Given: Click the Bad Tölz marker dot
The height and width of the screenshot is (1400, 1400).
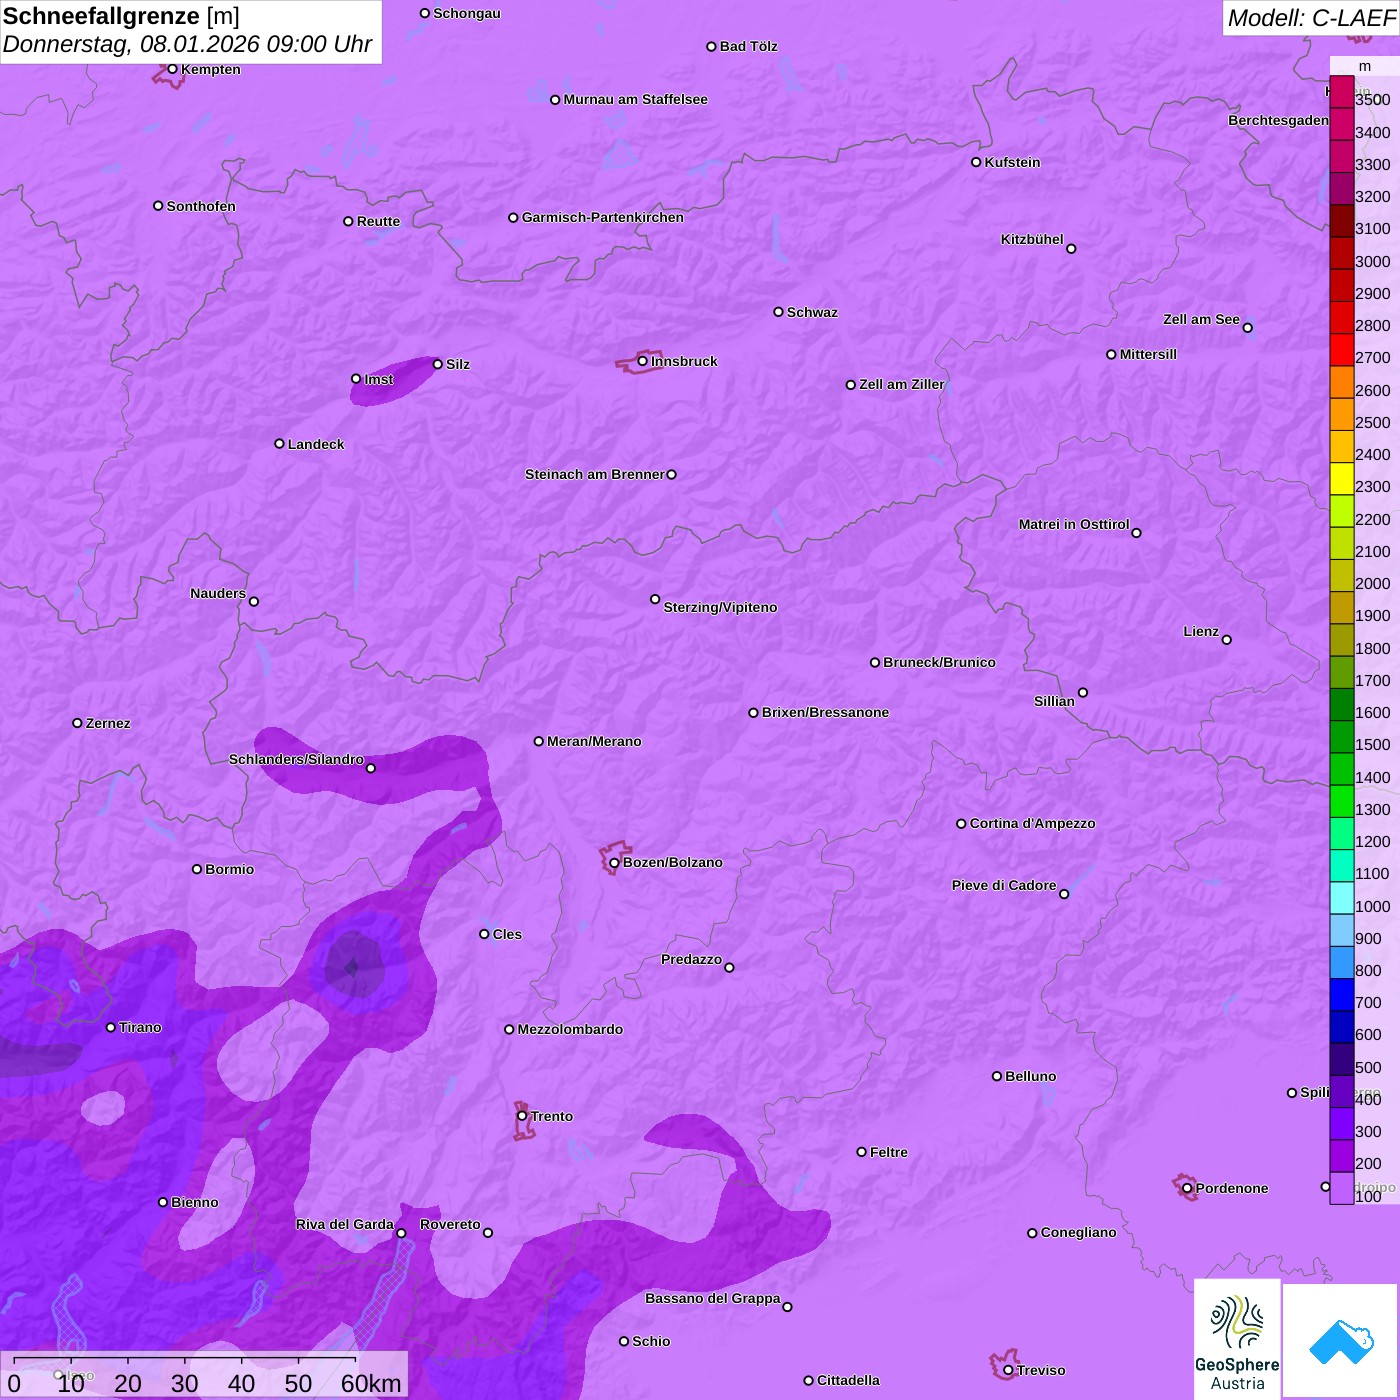Looking at the screenshot, I should pyautogui.click(x=711, y=47).
